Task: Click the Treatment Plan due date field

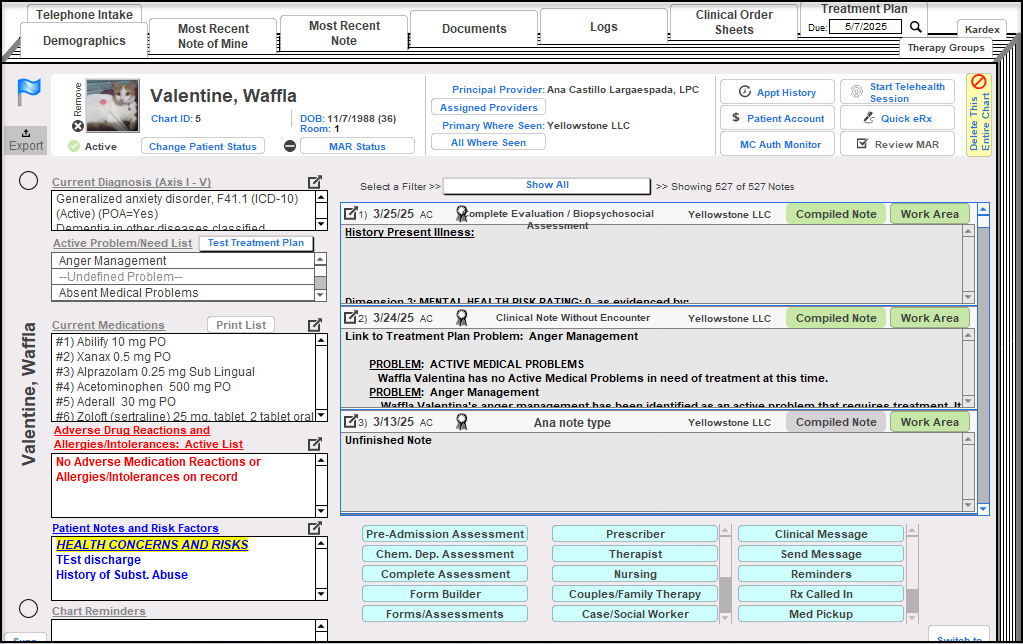Action: [x=866, y=27]
